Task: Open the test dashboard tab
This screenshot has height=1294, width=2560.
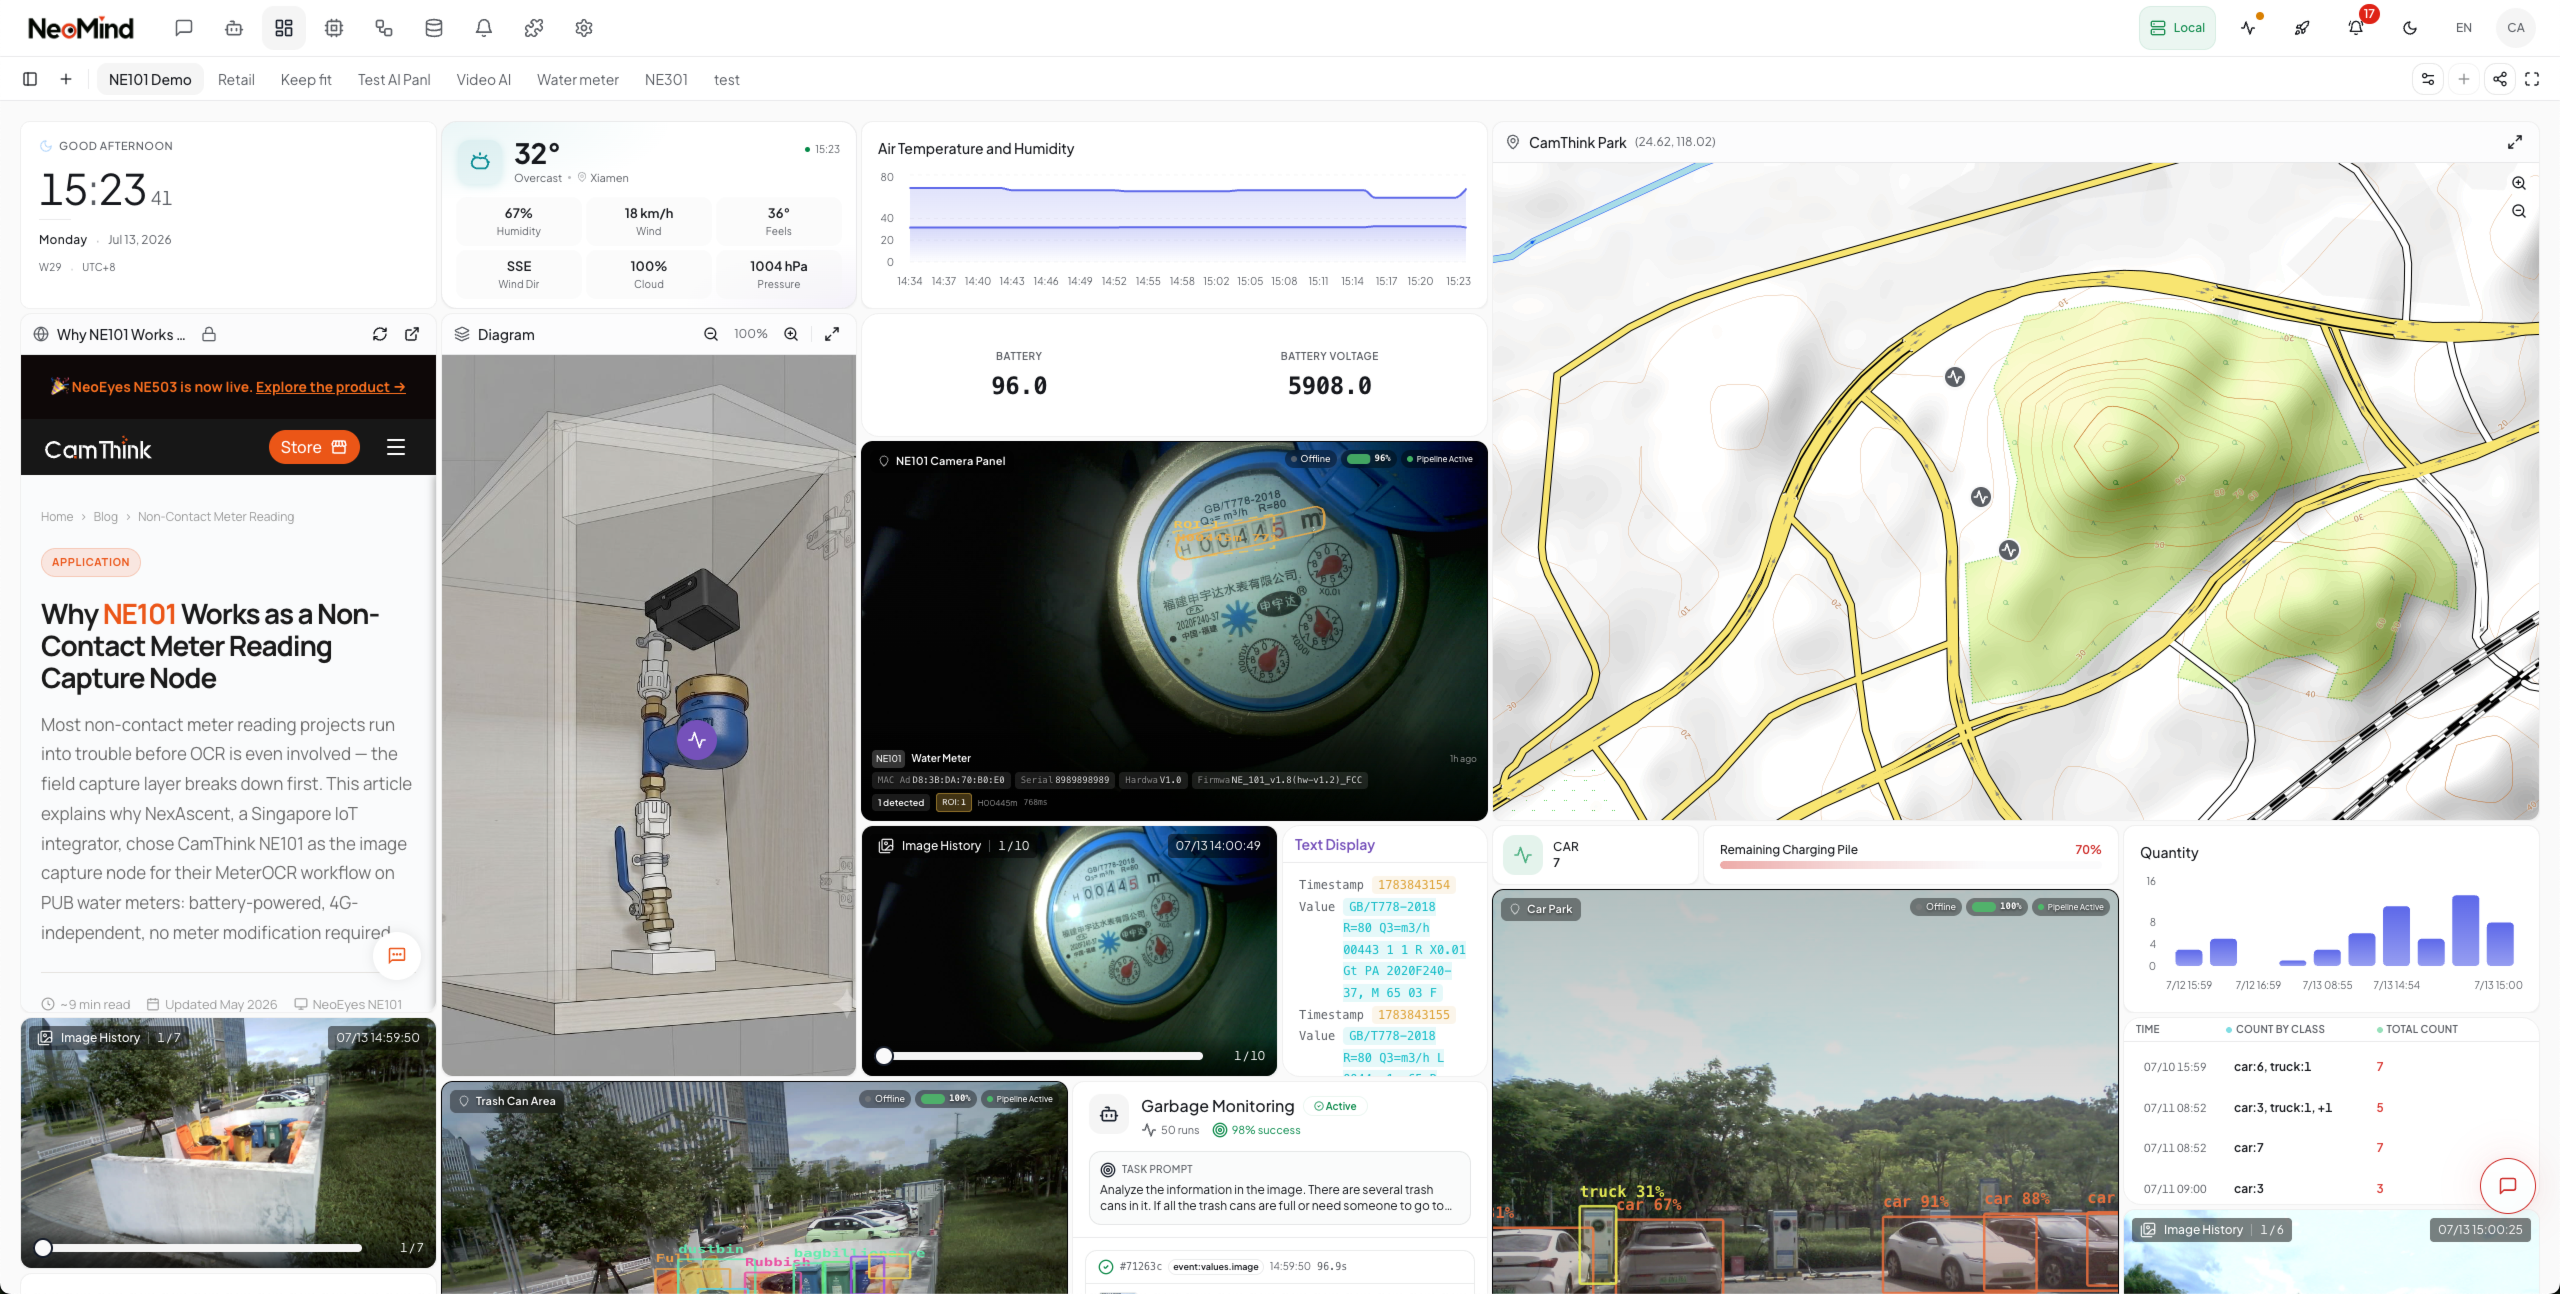Action: coord(726,79)
